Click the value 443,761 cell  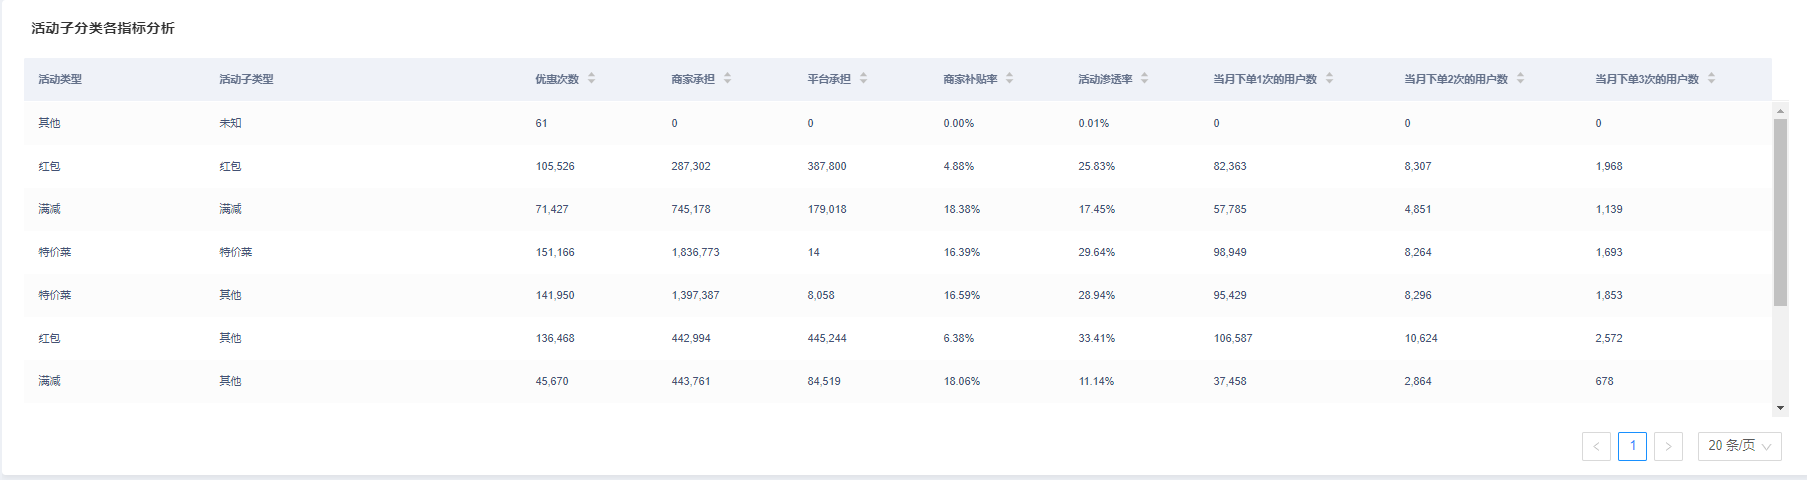[691, 381]
